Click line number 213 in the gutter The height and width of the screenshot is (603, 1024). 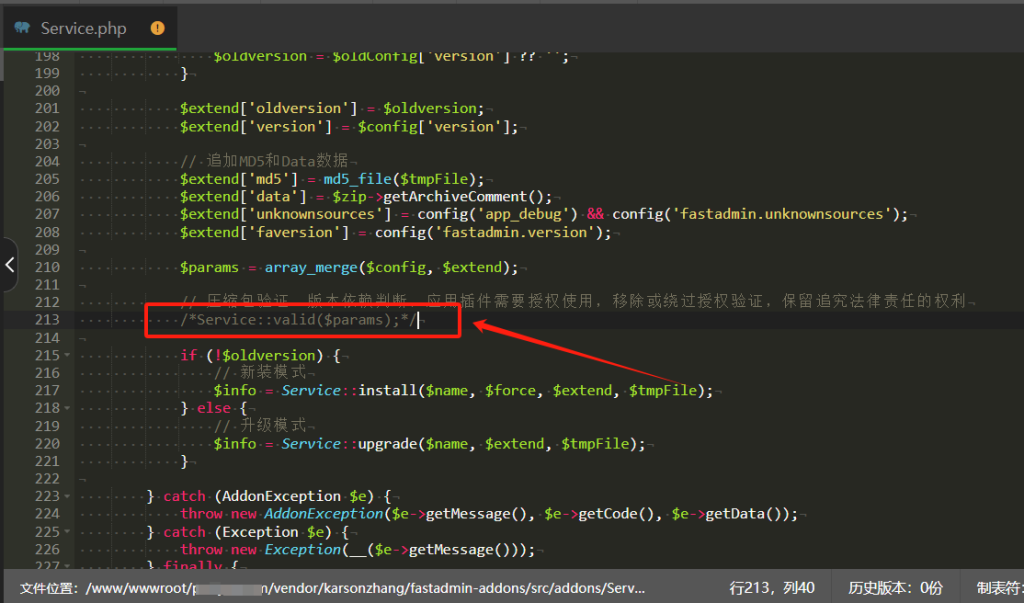point(47,319)
